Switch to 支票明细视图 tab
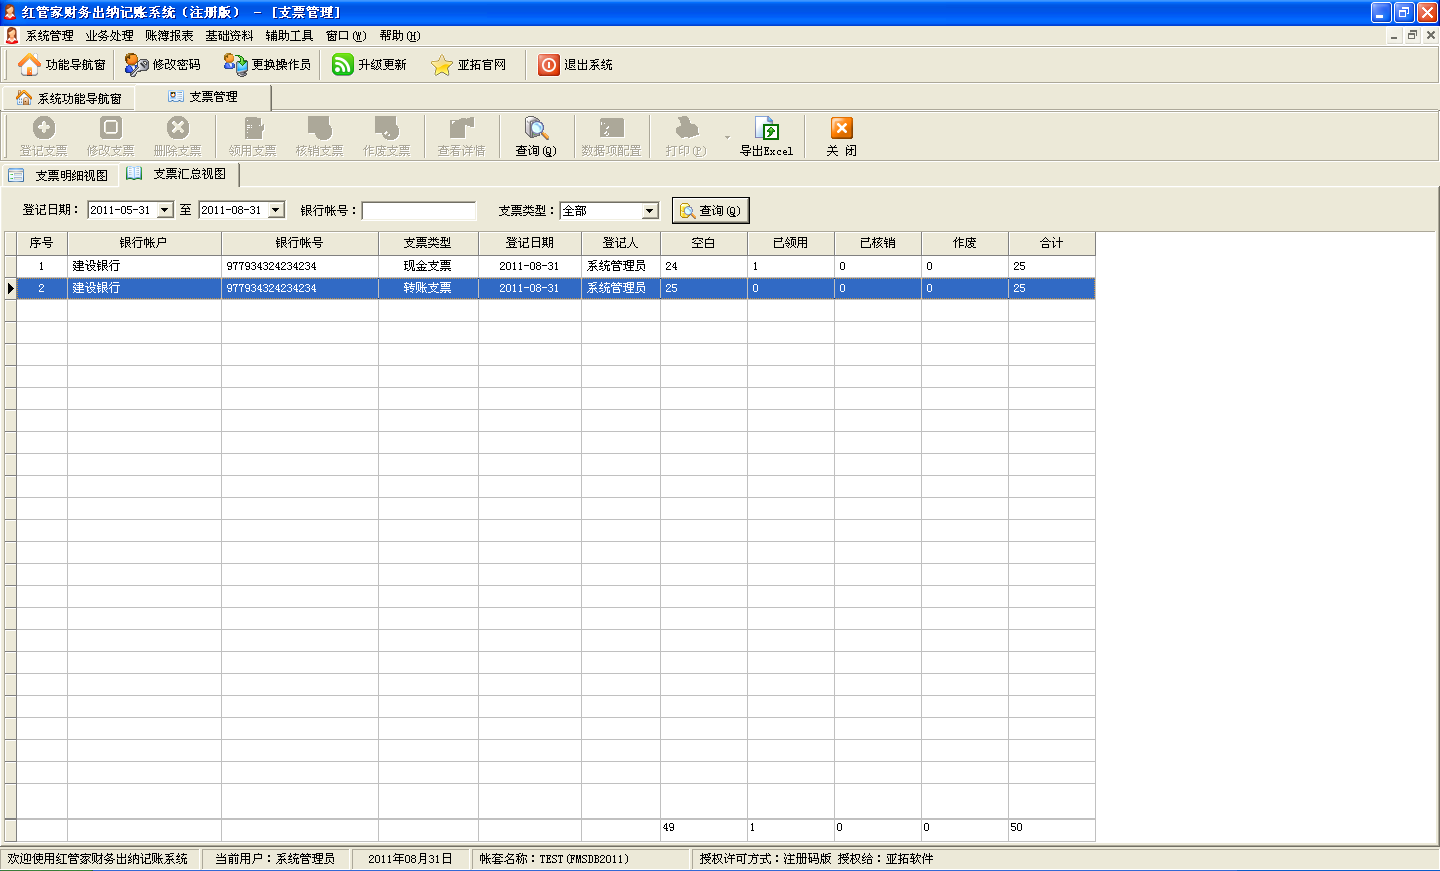This screenshot has width=1440, height=871. 60,175
